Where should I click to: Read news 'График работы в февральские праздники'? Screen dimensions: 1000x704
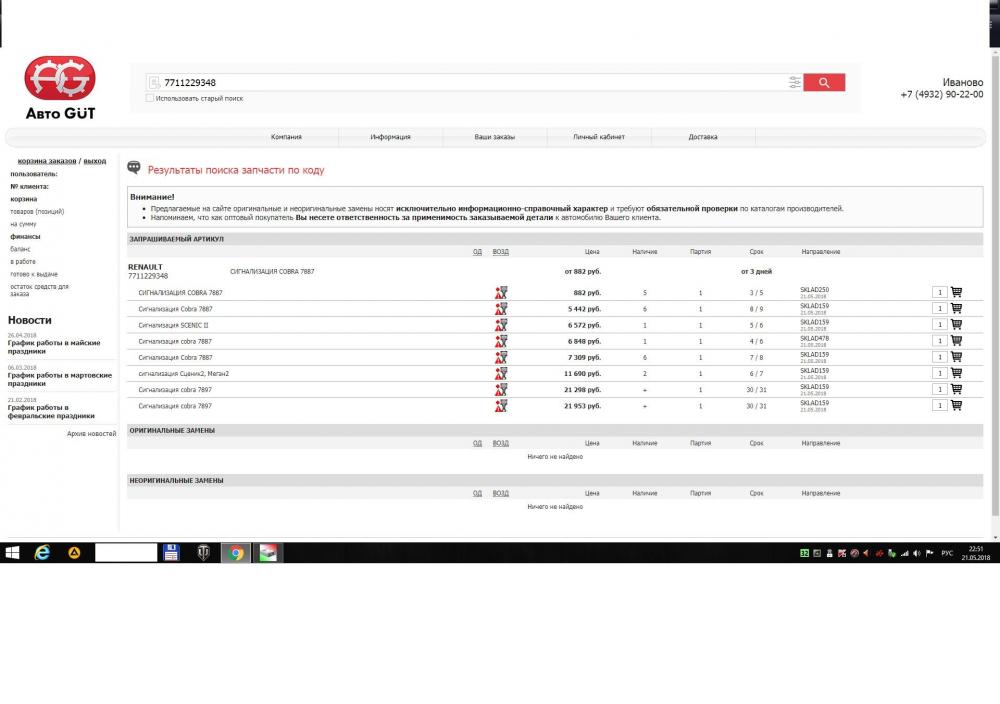point(51,411)
